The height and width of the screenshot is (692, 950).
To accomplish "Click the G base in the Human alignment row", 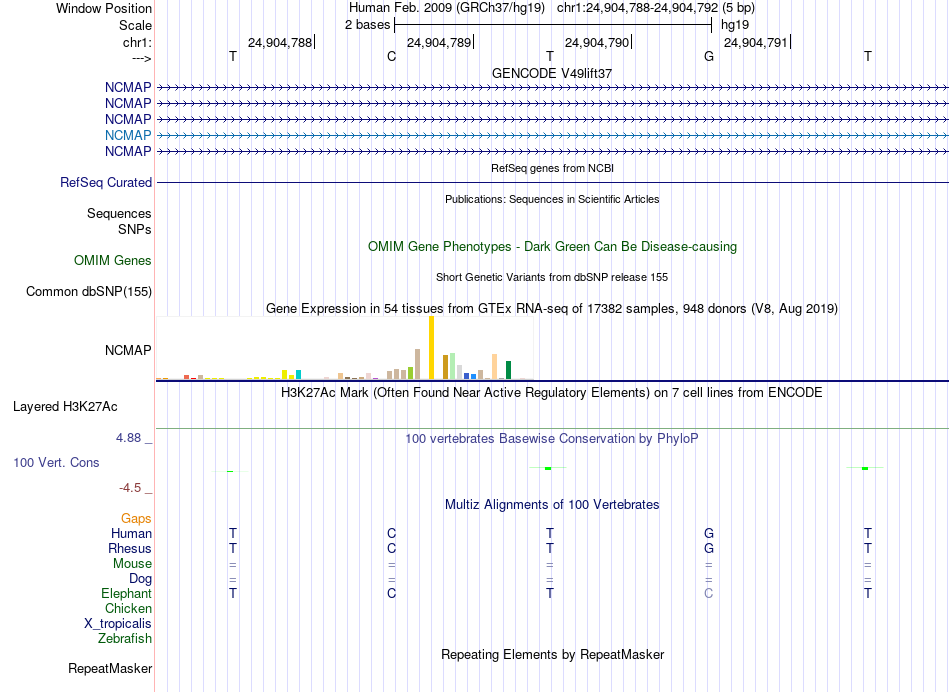I will tap(709, 533).
